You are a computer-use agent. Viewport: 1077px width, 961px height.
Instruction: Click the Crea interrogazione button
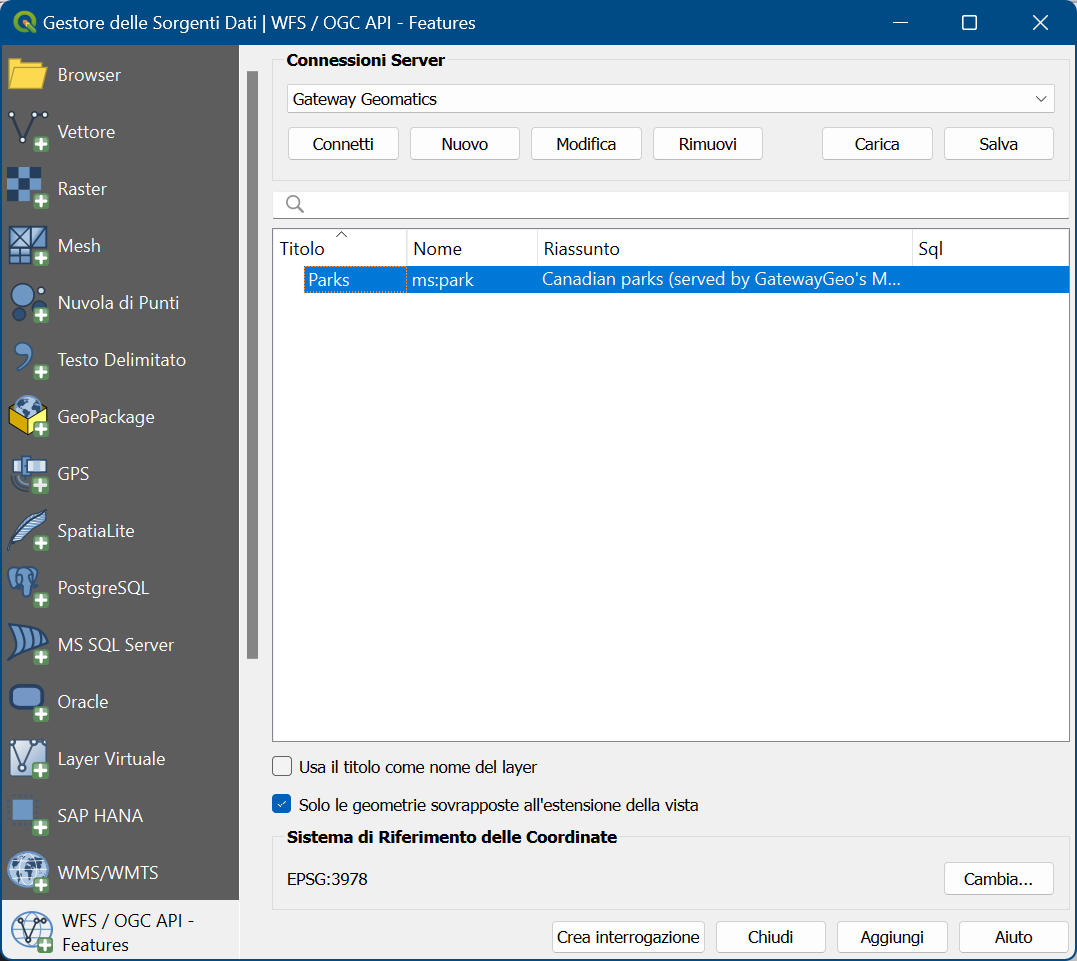point(628,937)
